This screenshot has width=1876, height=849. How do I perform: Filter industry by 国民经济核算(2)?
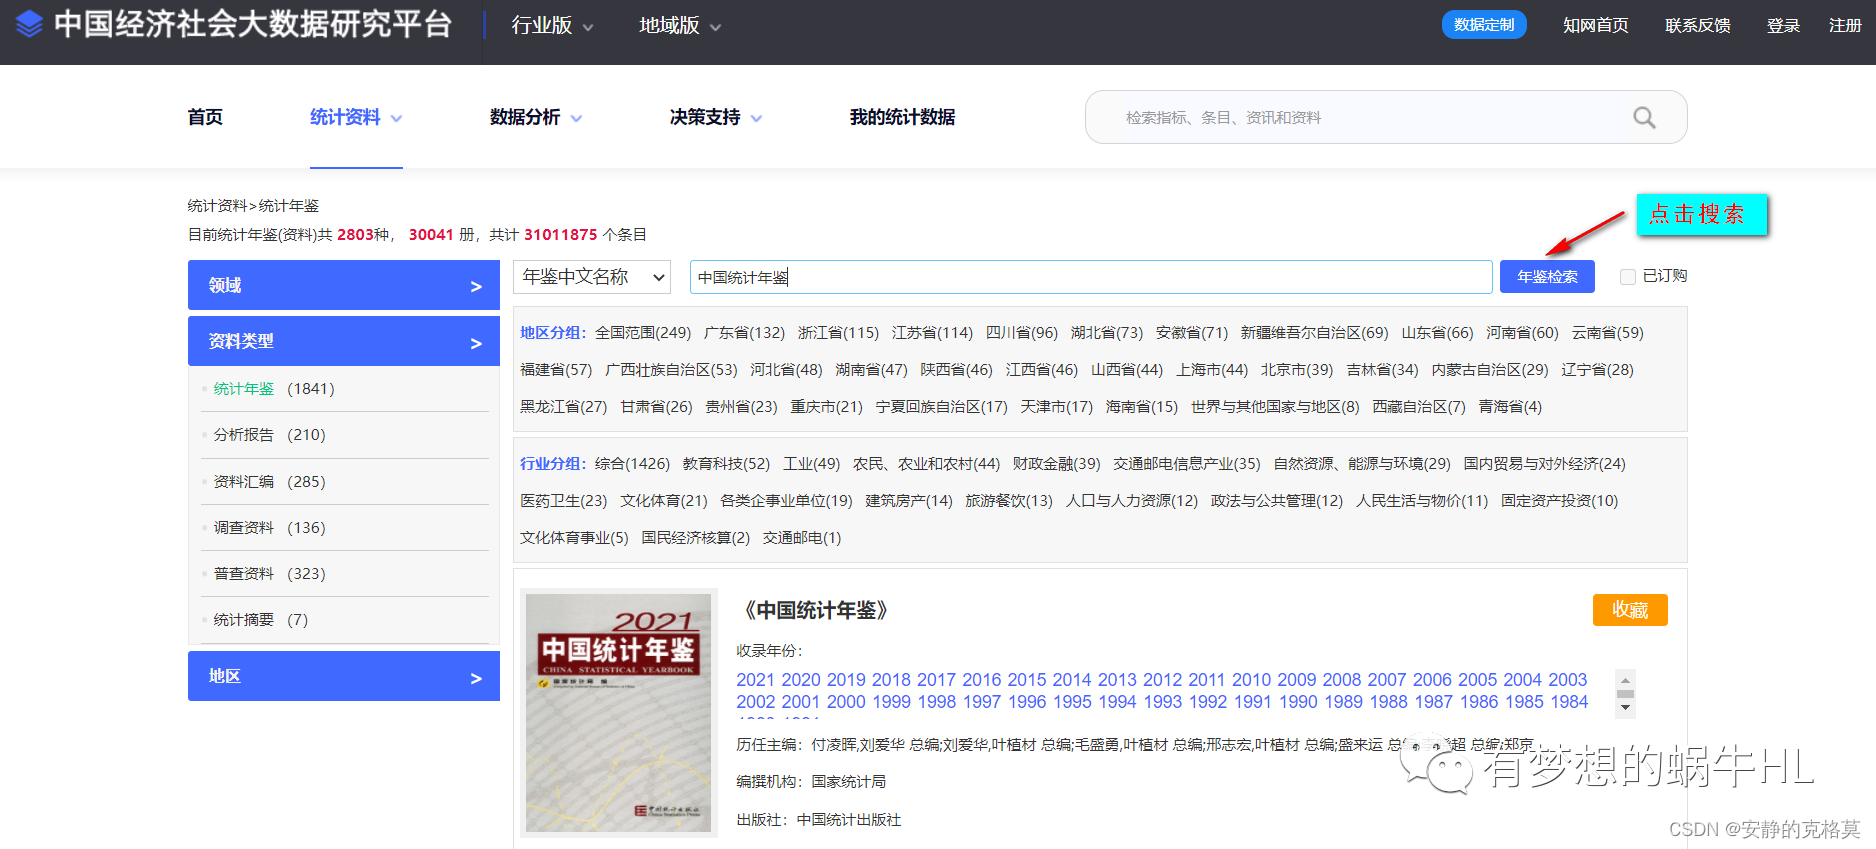pyautogui.click(x=696, y=538)
